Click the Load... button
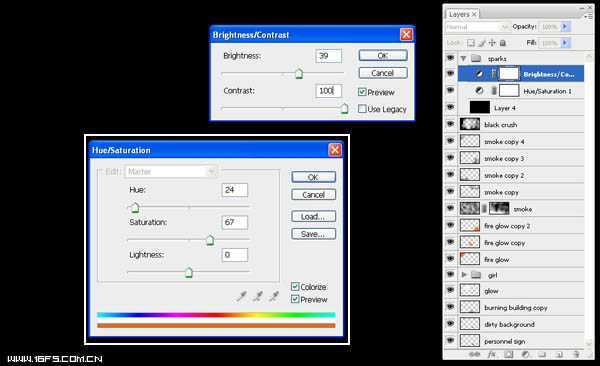The image size is (600, 366). (313, 216)
